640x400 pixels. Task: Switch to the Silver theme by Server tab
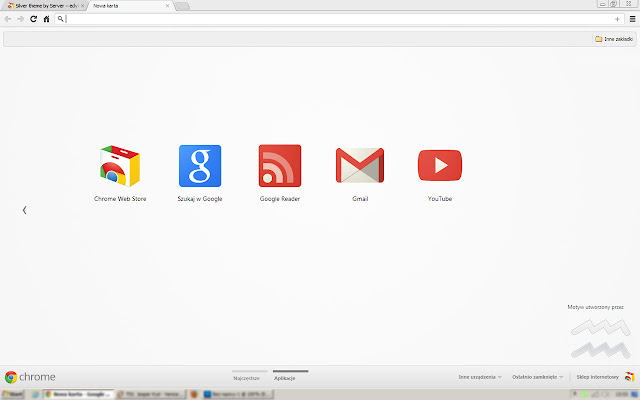click(46, 6)
